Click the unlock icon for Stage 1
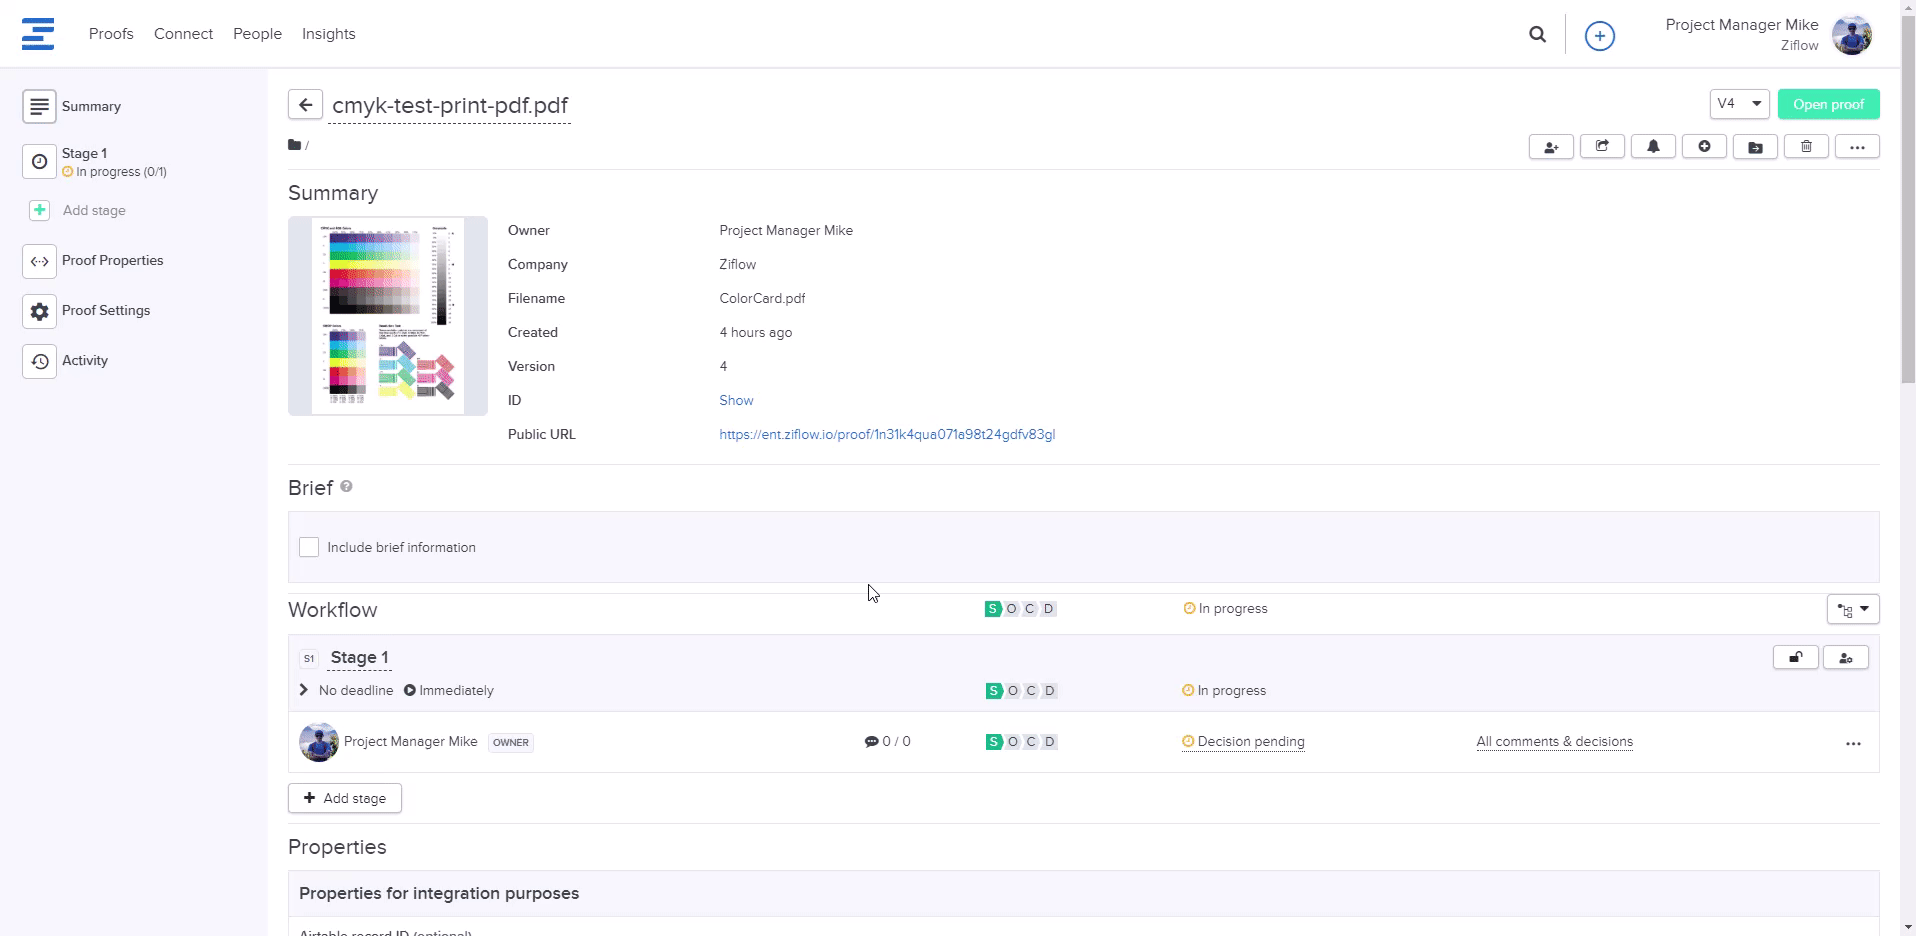 1795,658
